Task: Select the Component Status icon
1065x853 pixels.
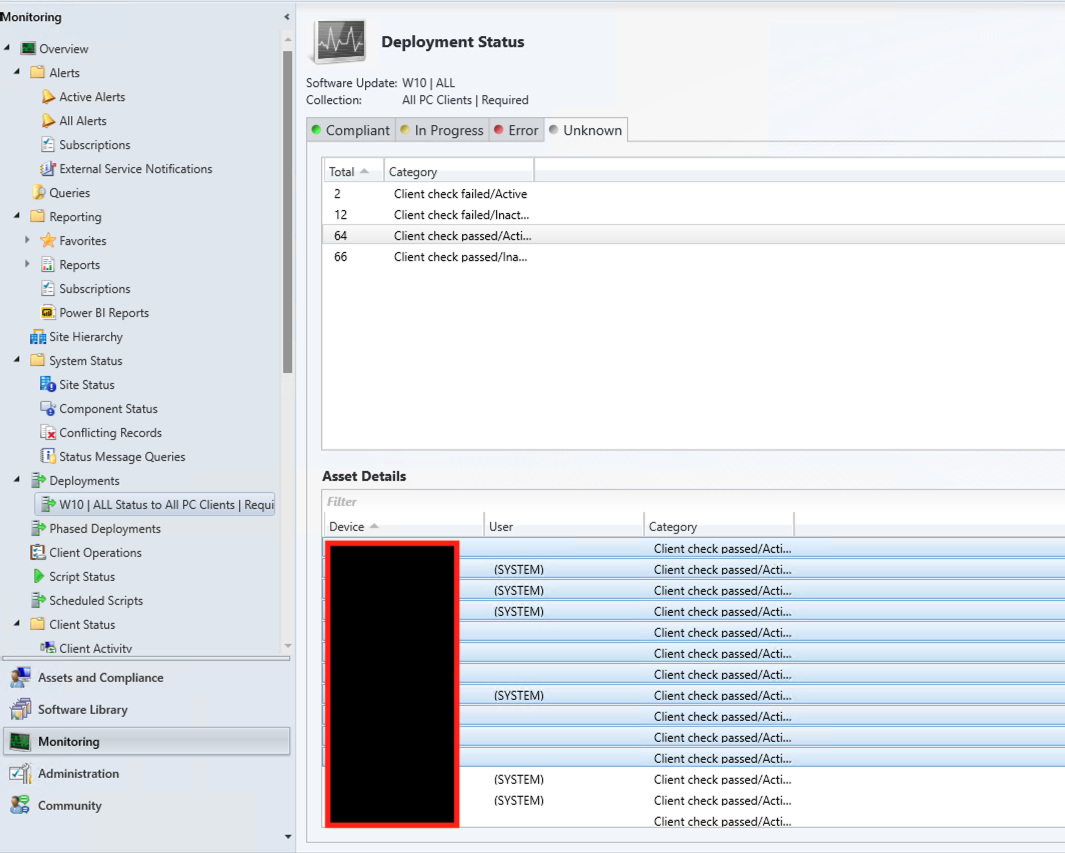Action: (48, 409)
